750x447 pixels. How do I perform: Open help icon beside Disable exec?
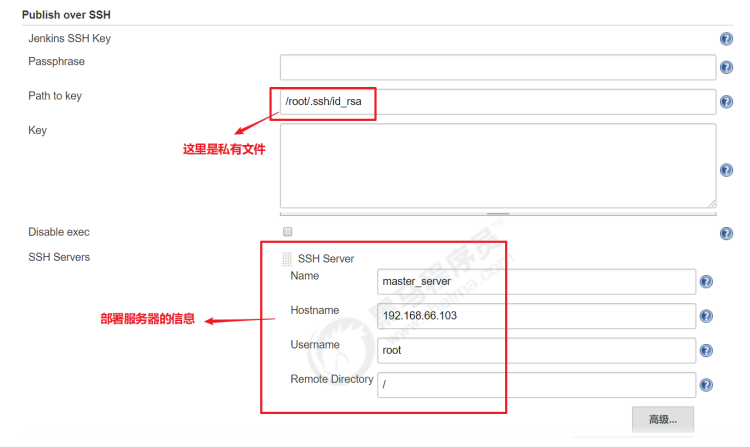click(726, 233)
